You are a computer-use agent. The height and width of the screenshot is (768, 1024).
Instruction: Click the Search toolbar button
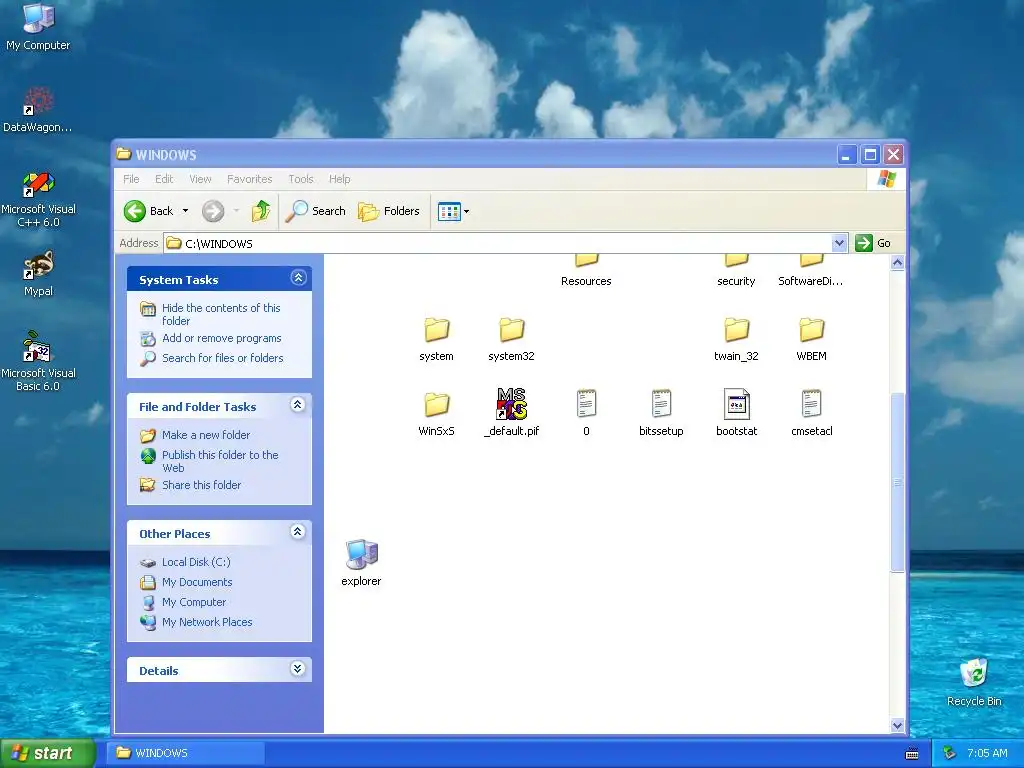pyautogui.click(x=316, y=211)
